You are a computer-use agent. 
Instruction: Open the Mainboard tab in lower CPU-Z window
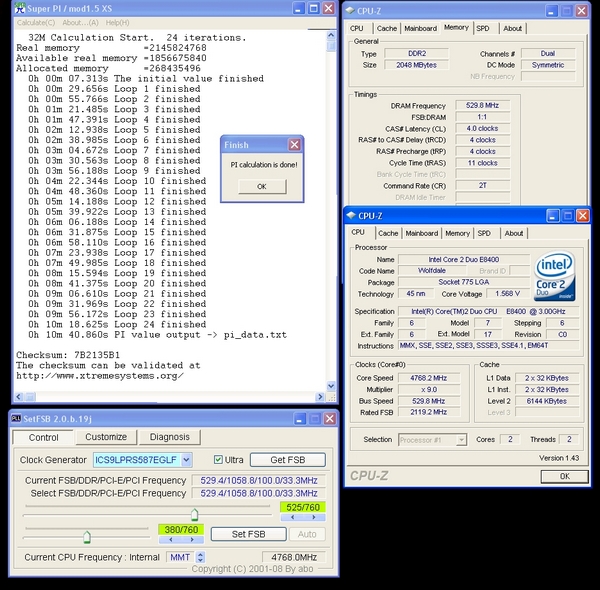(422, 233)
